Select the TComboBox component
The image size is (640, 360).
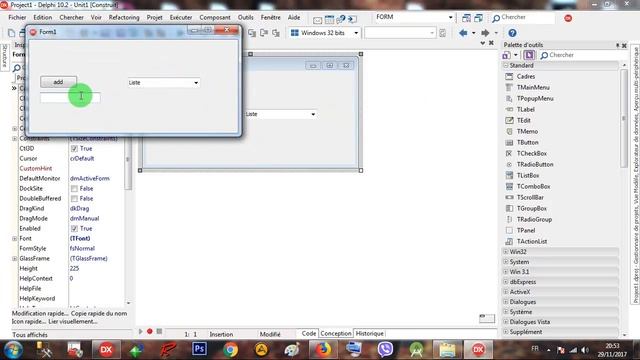click(x=533, y=187)
